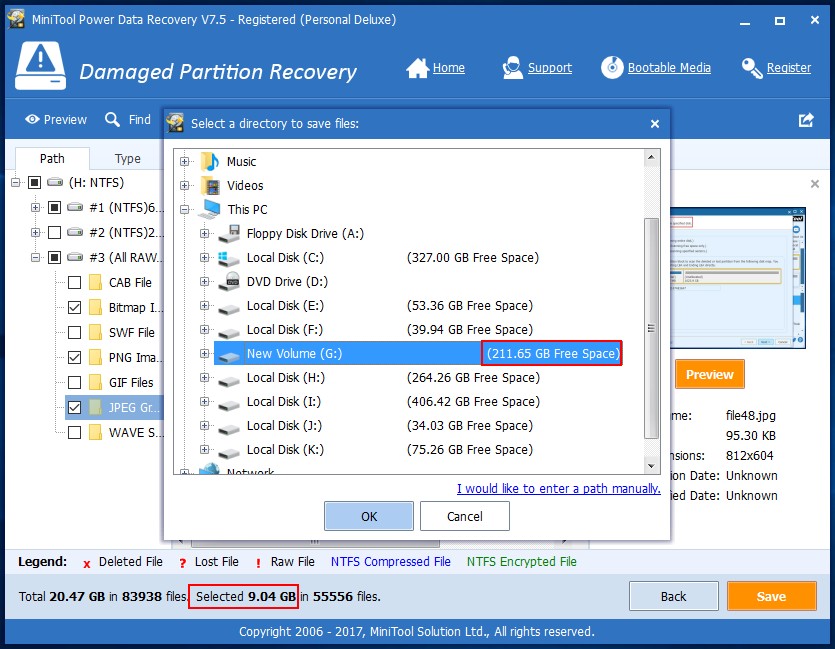Select the Path tab
The height and width of the screenshot is (649, 835).
tap(51, 158)
